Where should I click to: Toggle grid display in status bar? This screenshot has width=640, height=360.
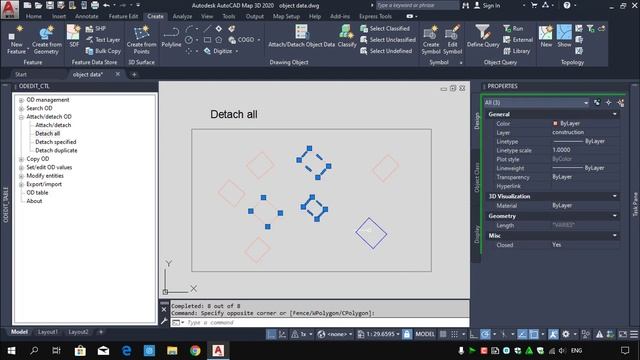coord(443,334)
